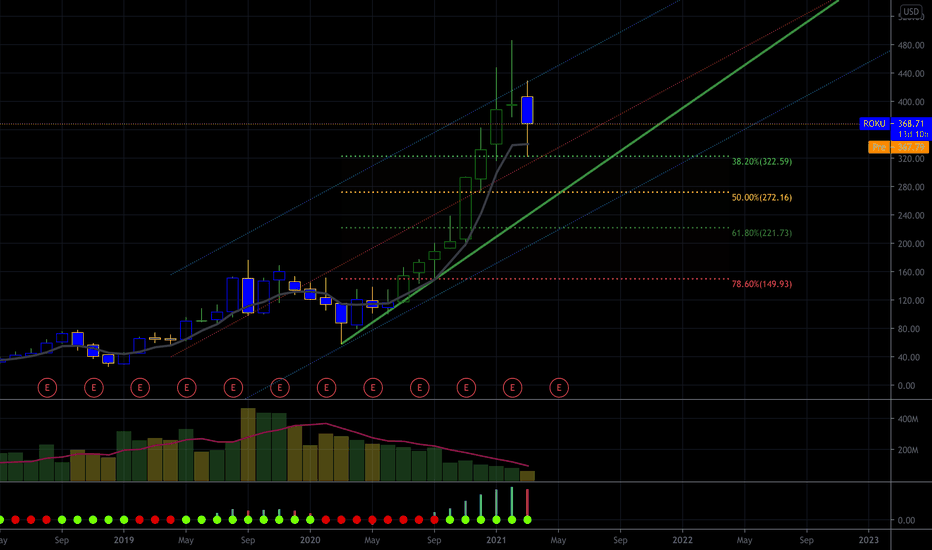
Task: Open the November 2020 earnings E marker
Action: (x=466, y=388)
